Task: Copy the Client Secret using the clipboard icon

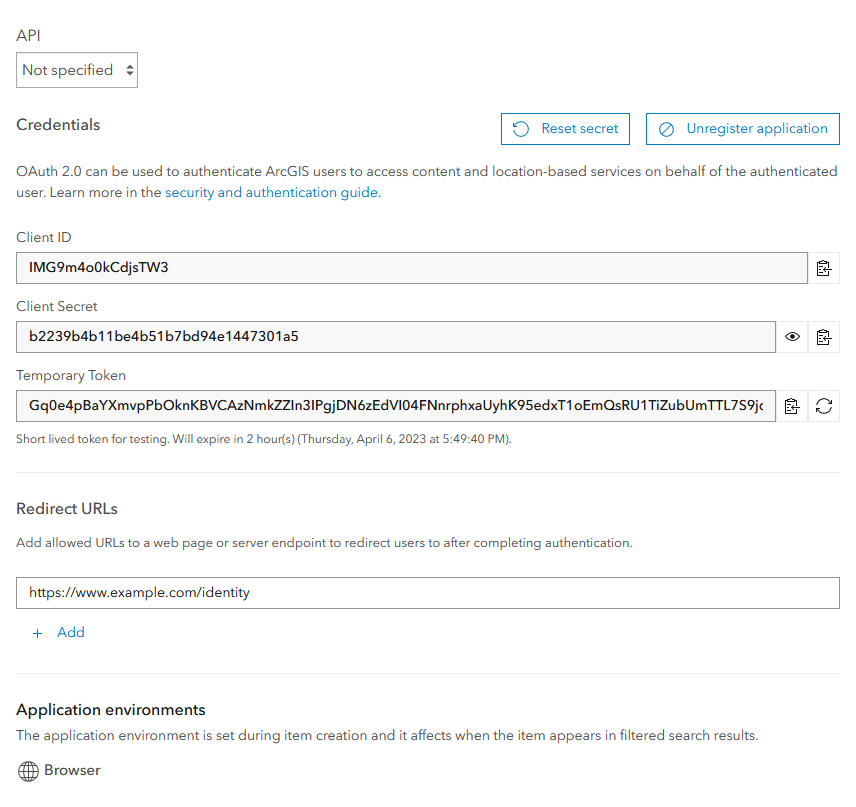Action: [x=824, y=337]
